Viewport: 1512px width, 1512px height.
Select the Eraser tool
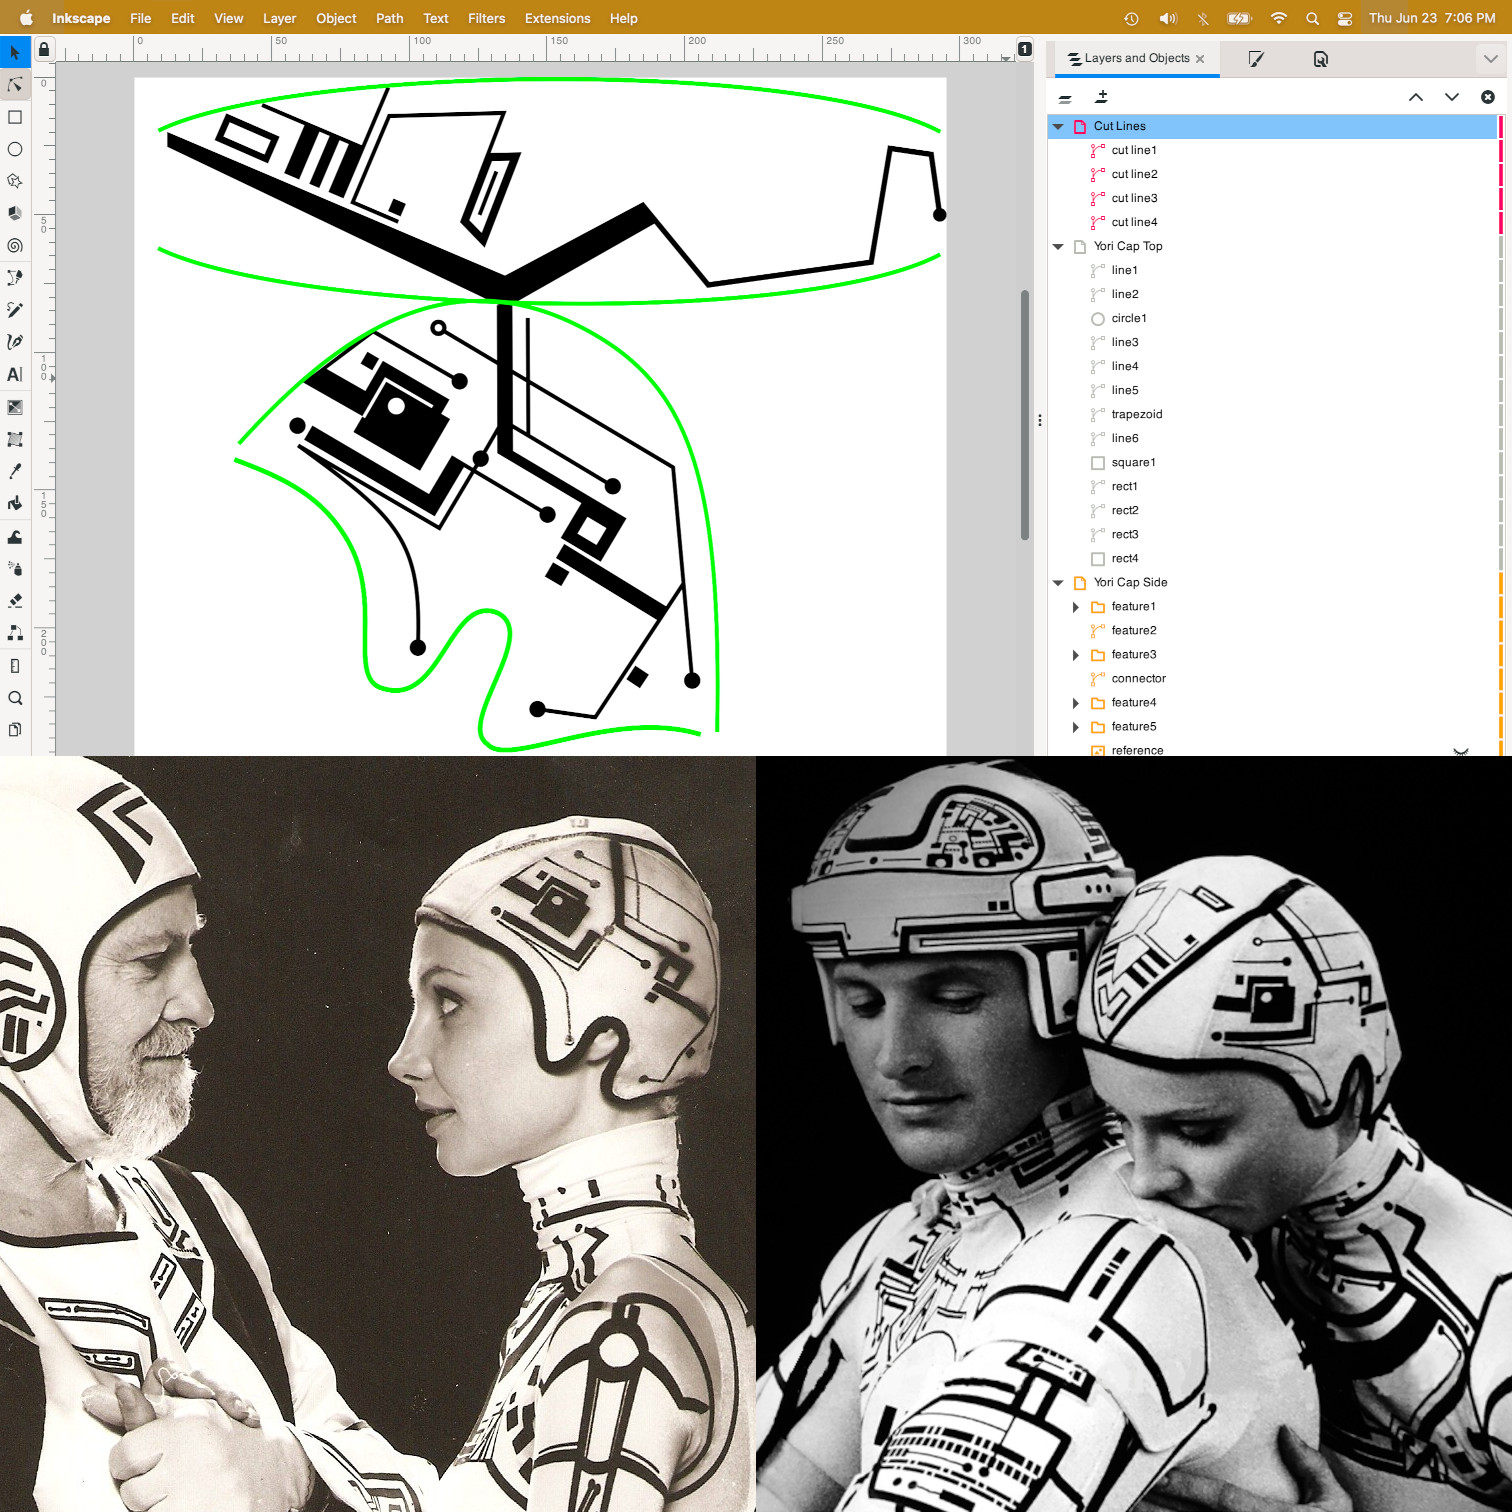(15, 601)
